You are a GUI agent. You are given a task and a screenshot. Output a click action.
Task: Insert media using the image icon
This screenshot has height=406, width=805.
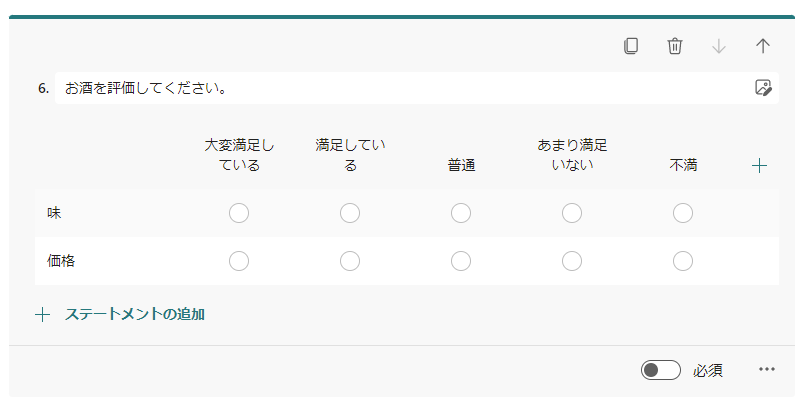(x=763, y=88)
